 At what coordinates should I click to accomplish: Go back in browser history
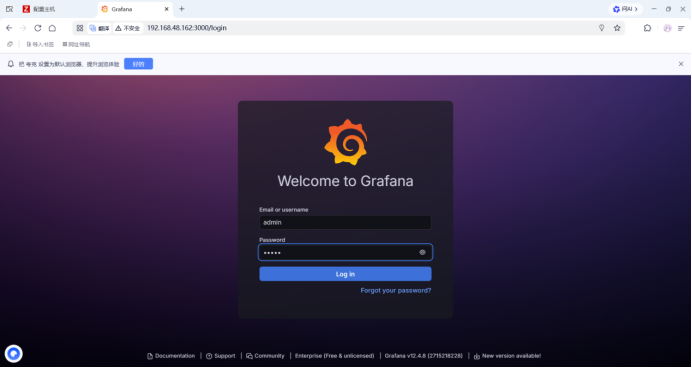click(9, 28)
